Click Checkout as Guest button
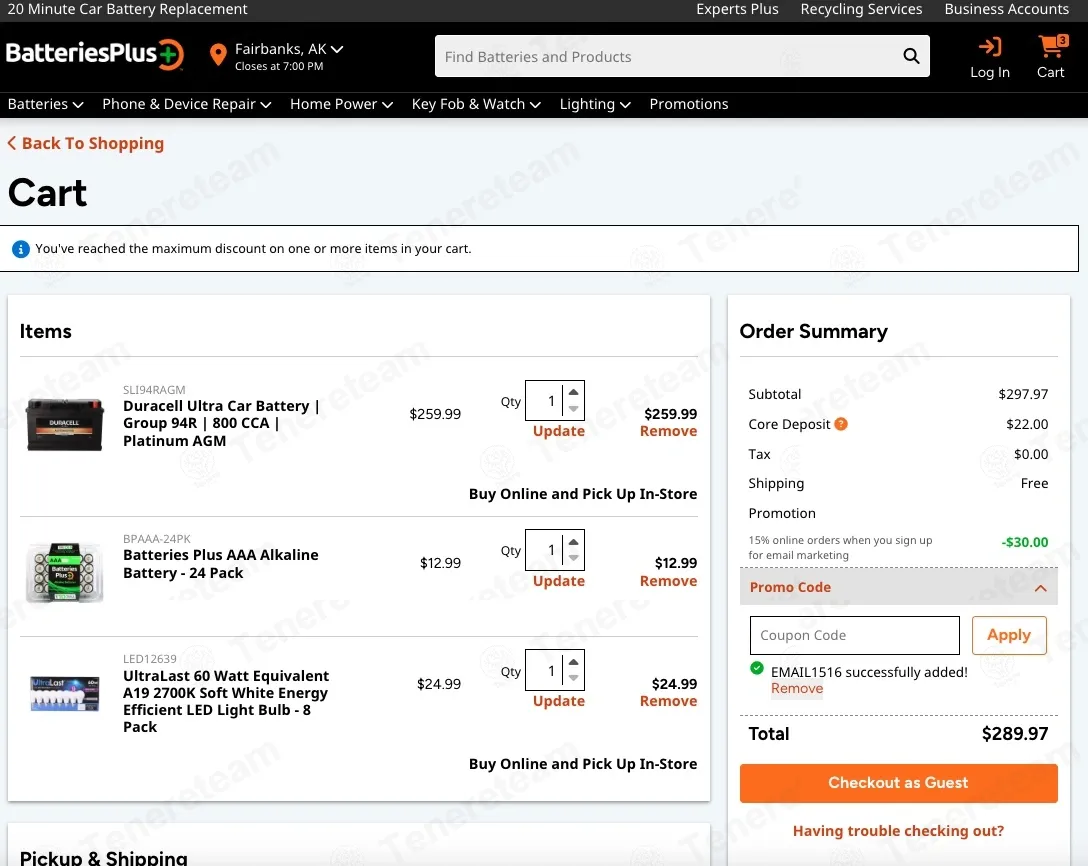The width and height of the screenshot is (1088, 866). [899, 783]
